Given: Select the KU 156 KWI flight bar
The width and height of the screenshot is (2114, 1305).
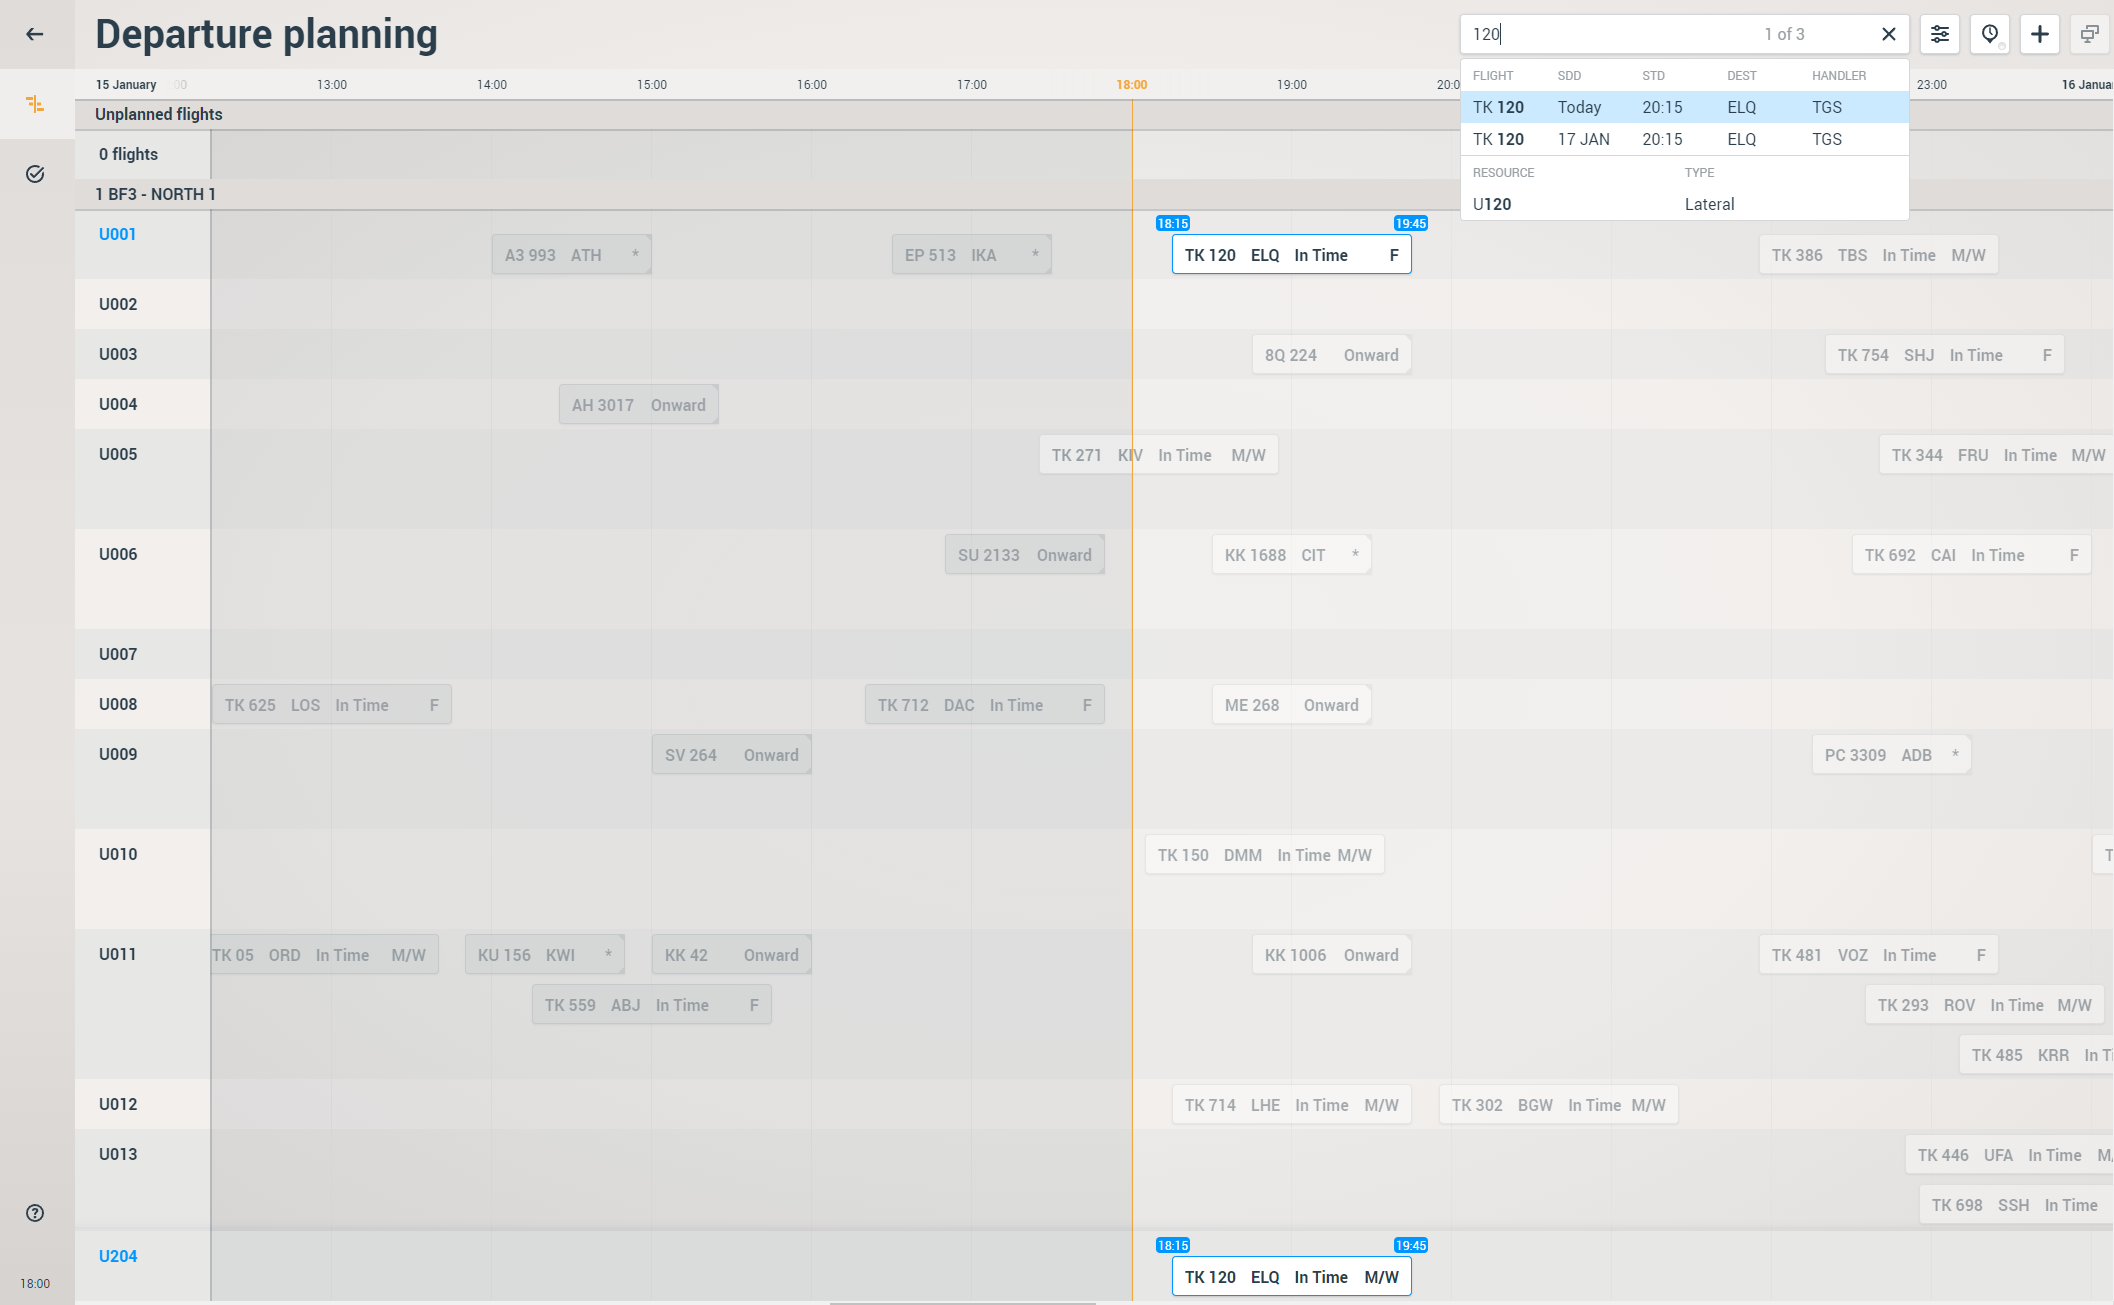Looking at the screenshot, I should point(545,955).
